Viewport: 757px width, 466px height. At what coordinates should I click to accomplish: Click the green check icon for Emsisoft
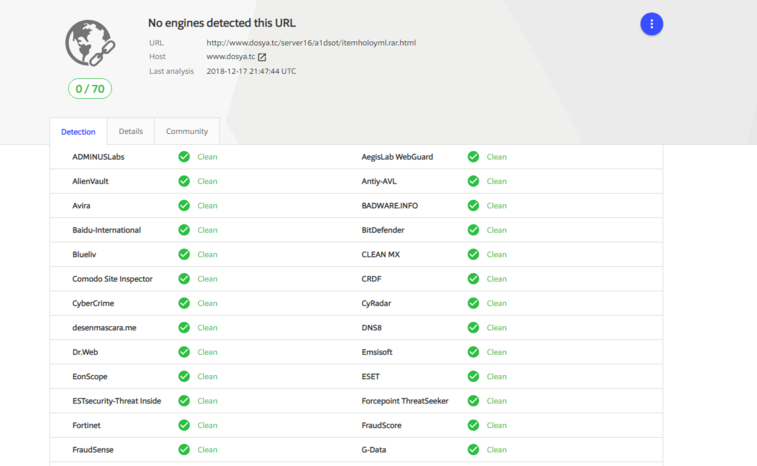click(473, 352)
